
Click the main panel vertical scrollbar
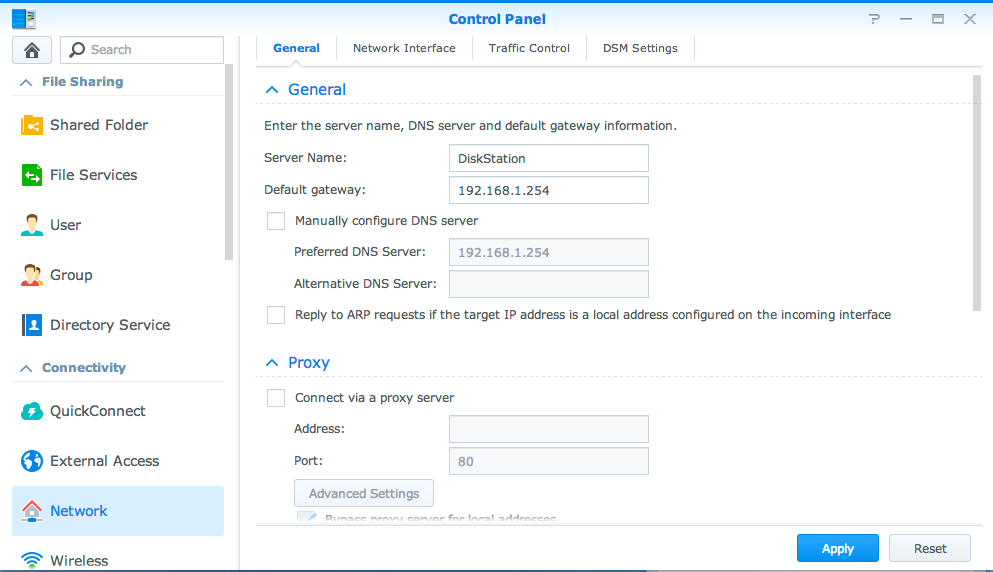977,193
